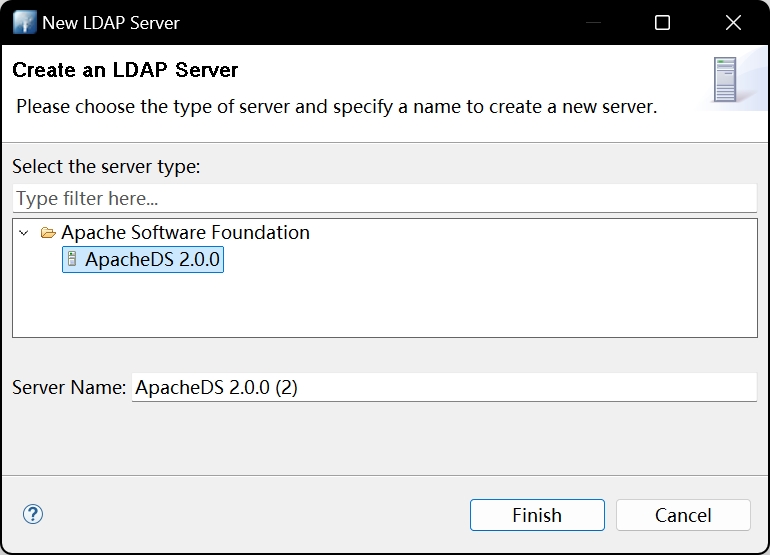Click the New LDAP Server title bar text
The height and width of the screenshot is (555, 770).
point(111,22)
